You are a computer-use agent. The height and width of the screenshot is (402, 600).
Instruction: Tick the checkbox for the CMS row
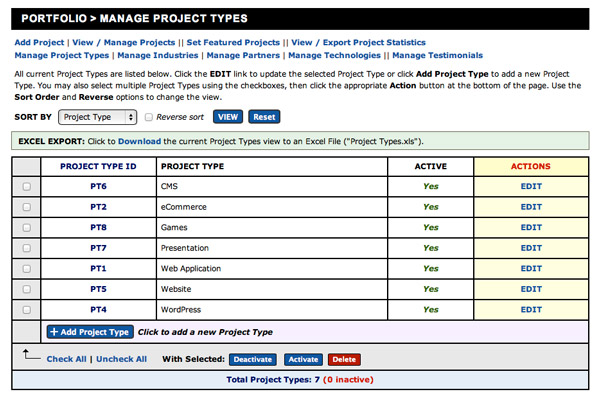(x=26, y=186)
